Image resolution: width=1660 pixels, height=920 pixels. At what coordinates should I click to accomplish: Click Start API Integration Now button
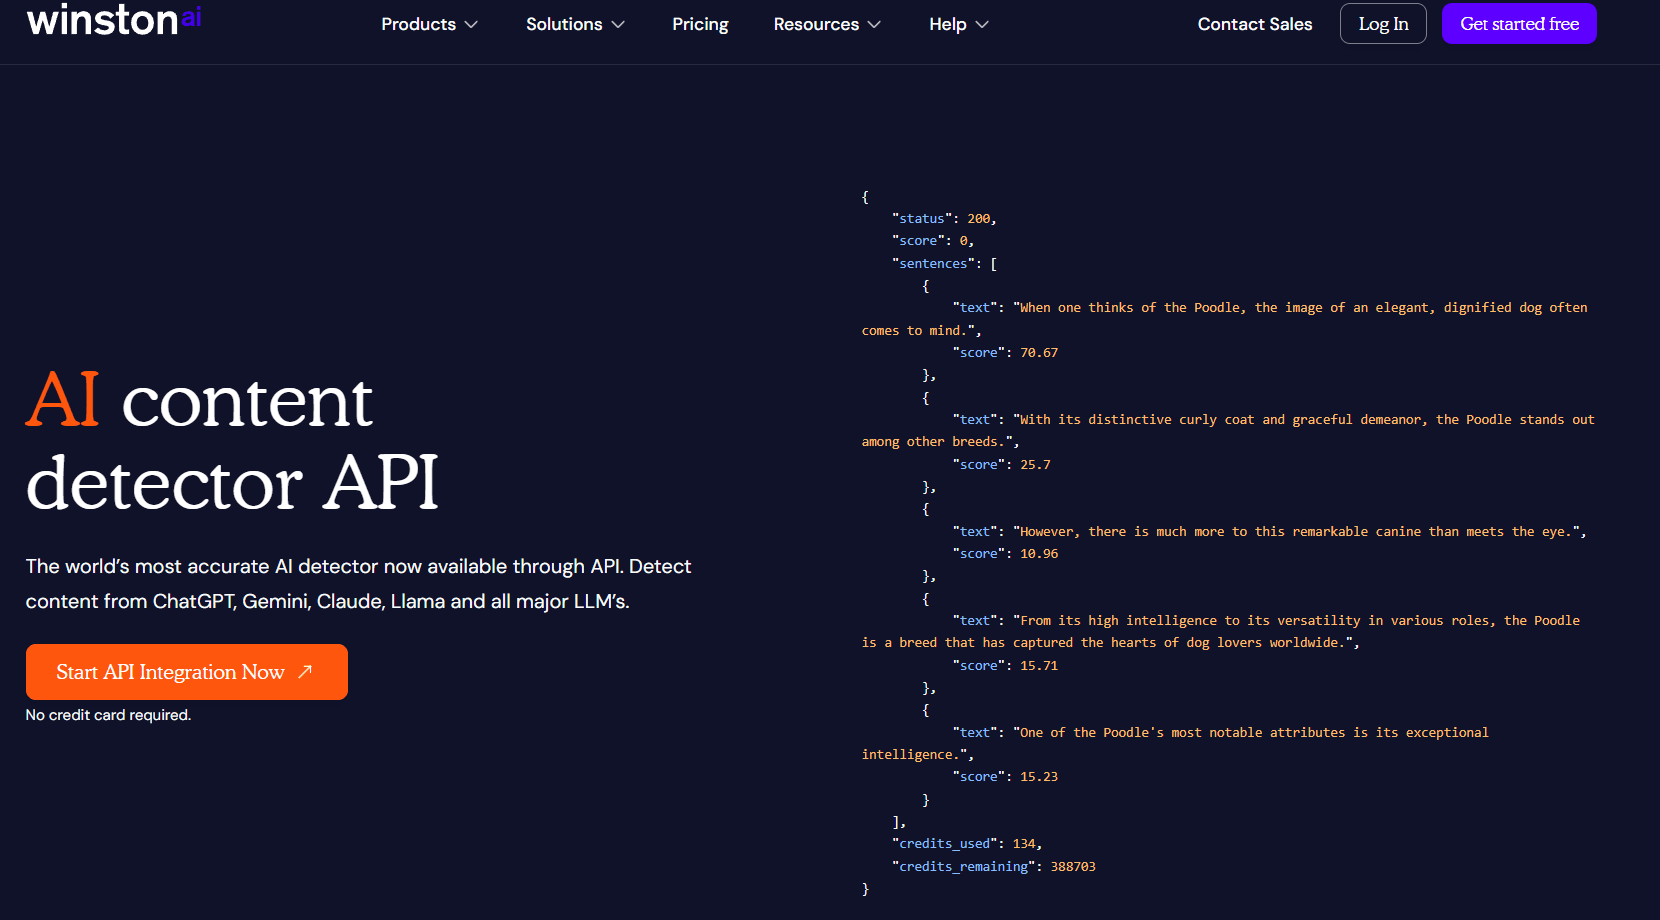(x=187, y=672)
